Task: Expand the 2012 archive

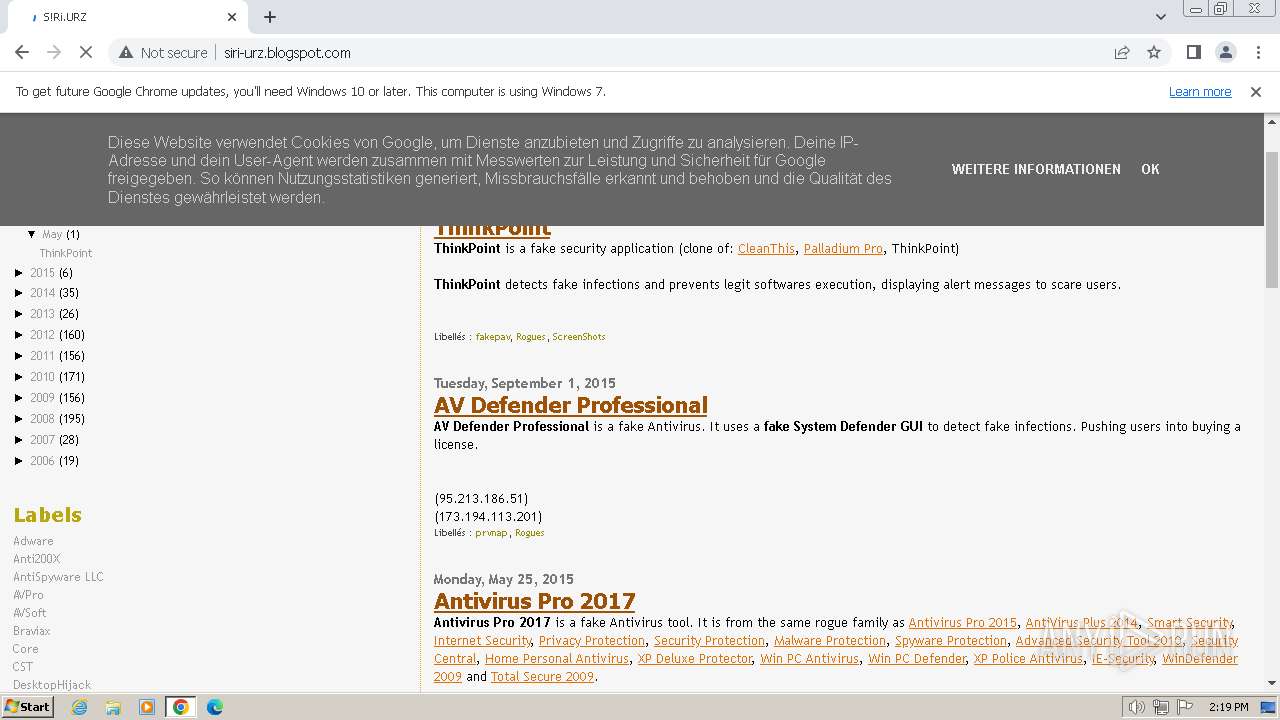Action: point(19,335)
